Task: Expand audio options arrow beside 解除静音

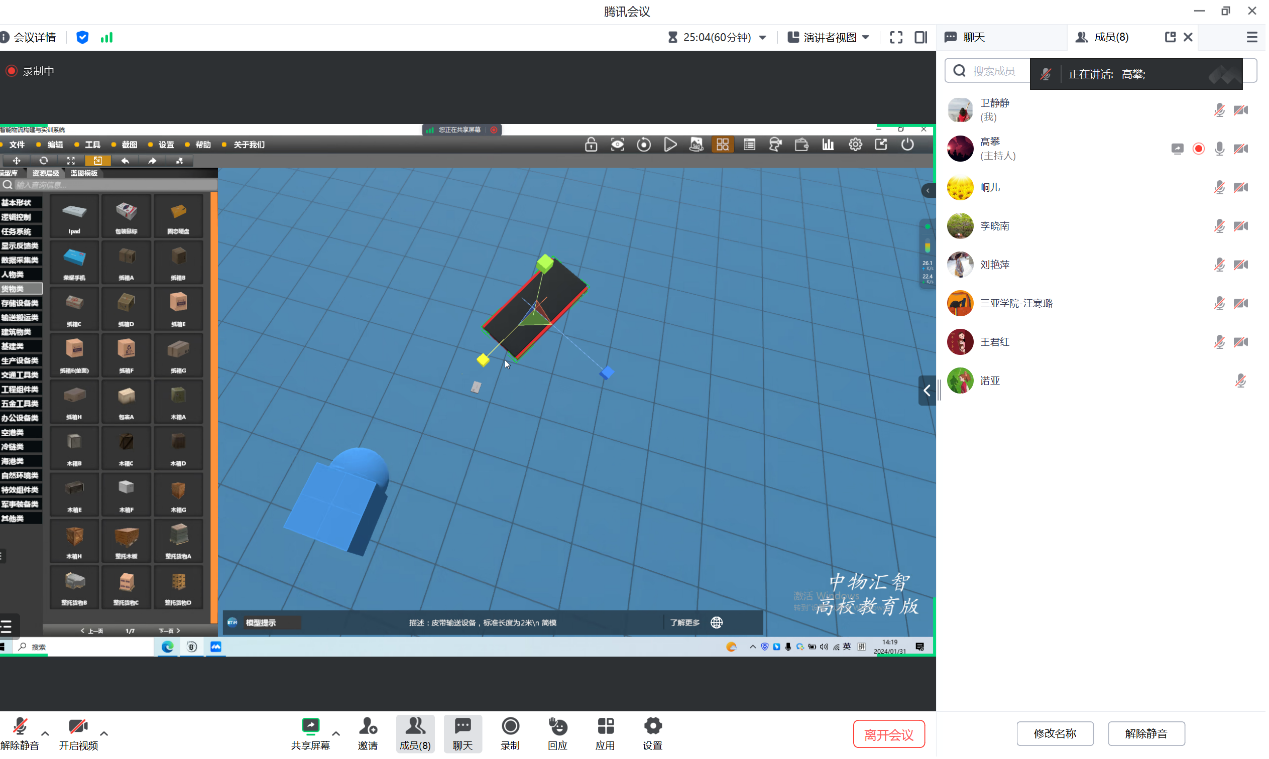Action: [x=45, y=733]
